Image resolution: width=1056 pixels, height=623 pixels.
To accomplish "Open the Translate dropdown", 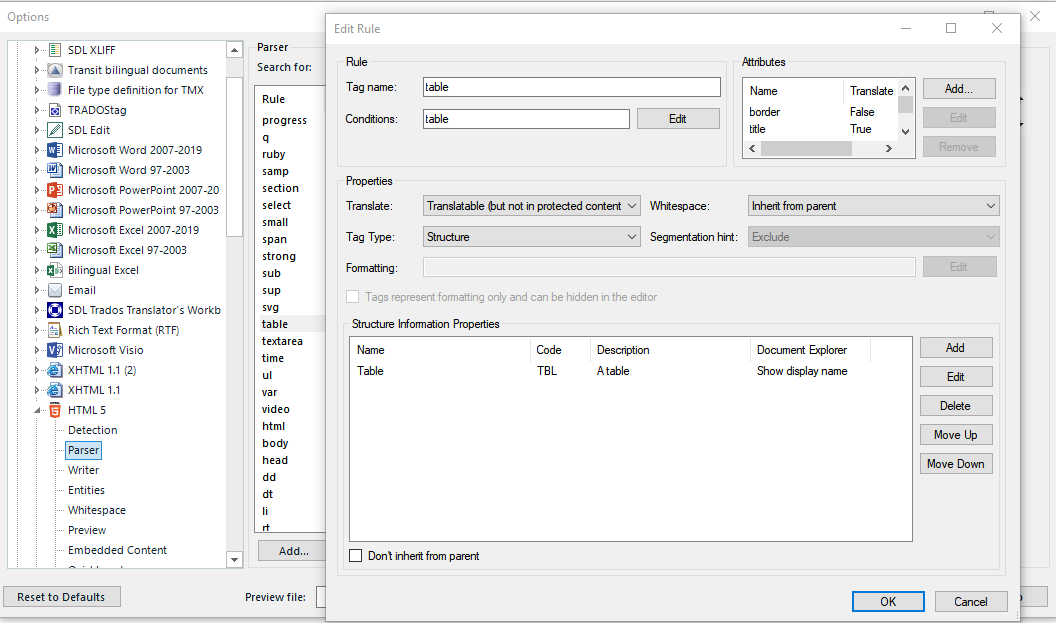I will click(x=531, y=206).
